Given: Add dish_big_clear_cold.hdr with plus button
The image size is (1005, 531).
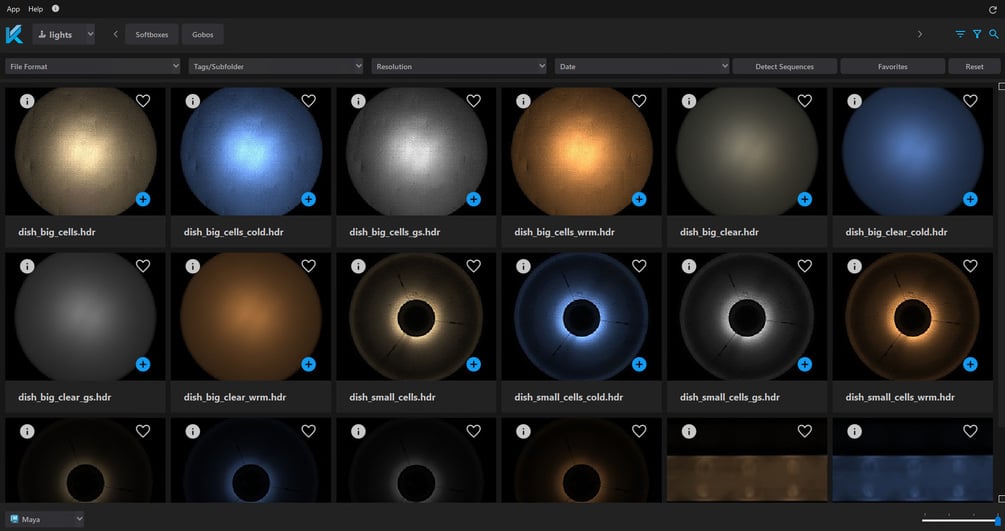Looking at the screenshot, I should click(970, 199).
